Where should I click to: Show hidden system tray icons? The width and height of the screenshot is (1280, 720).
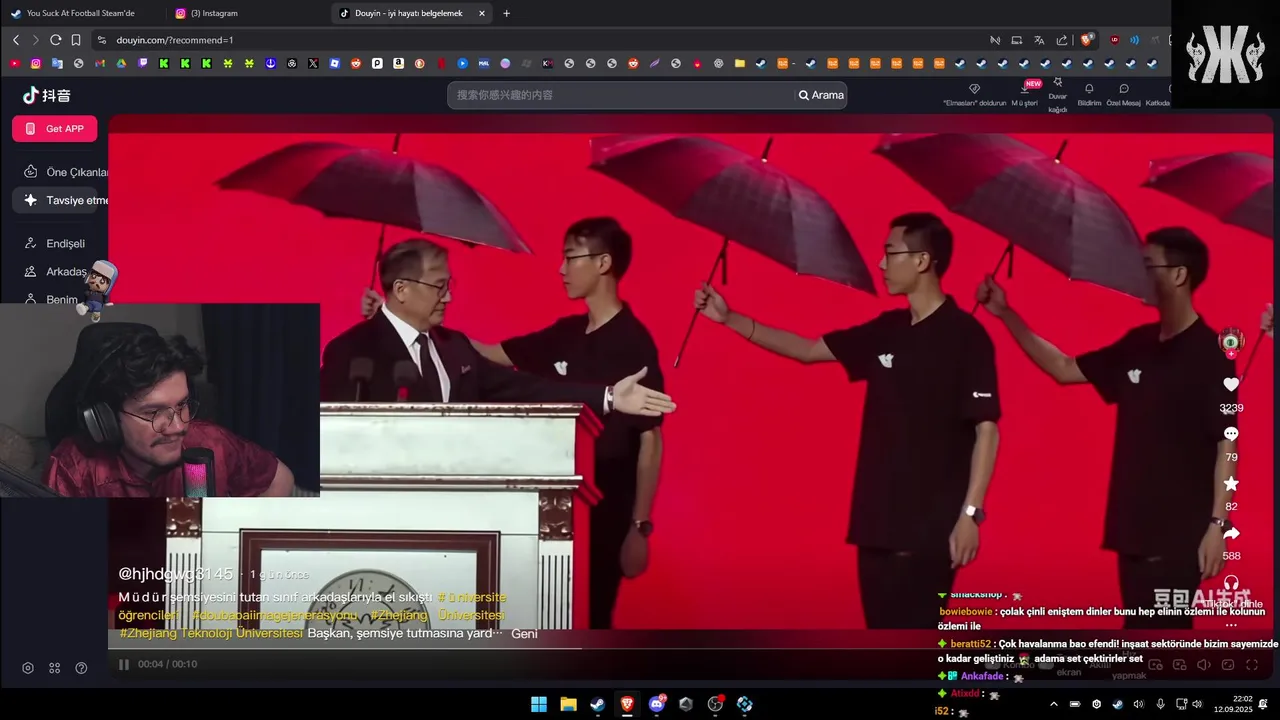pos(1053,704)
